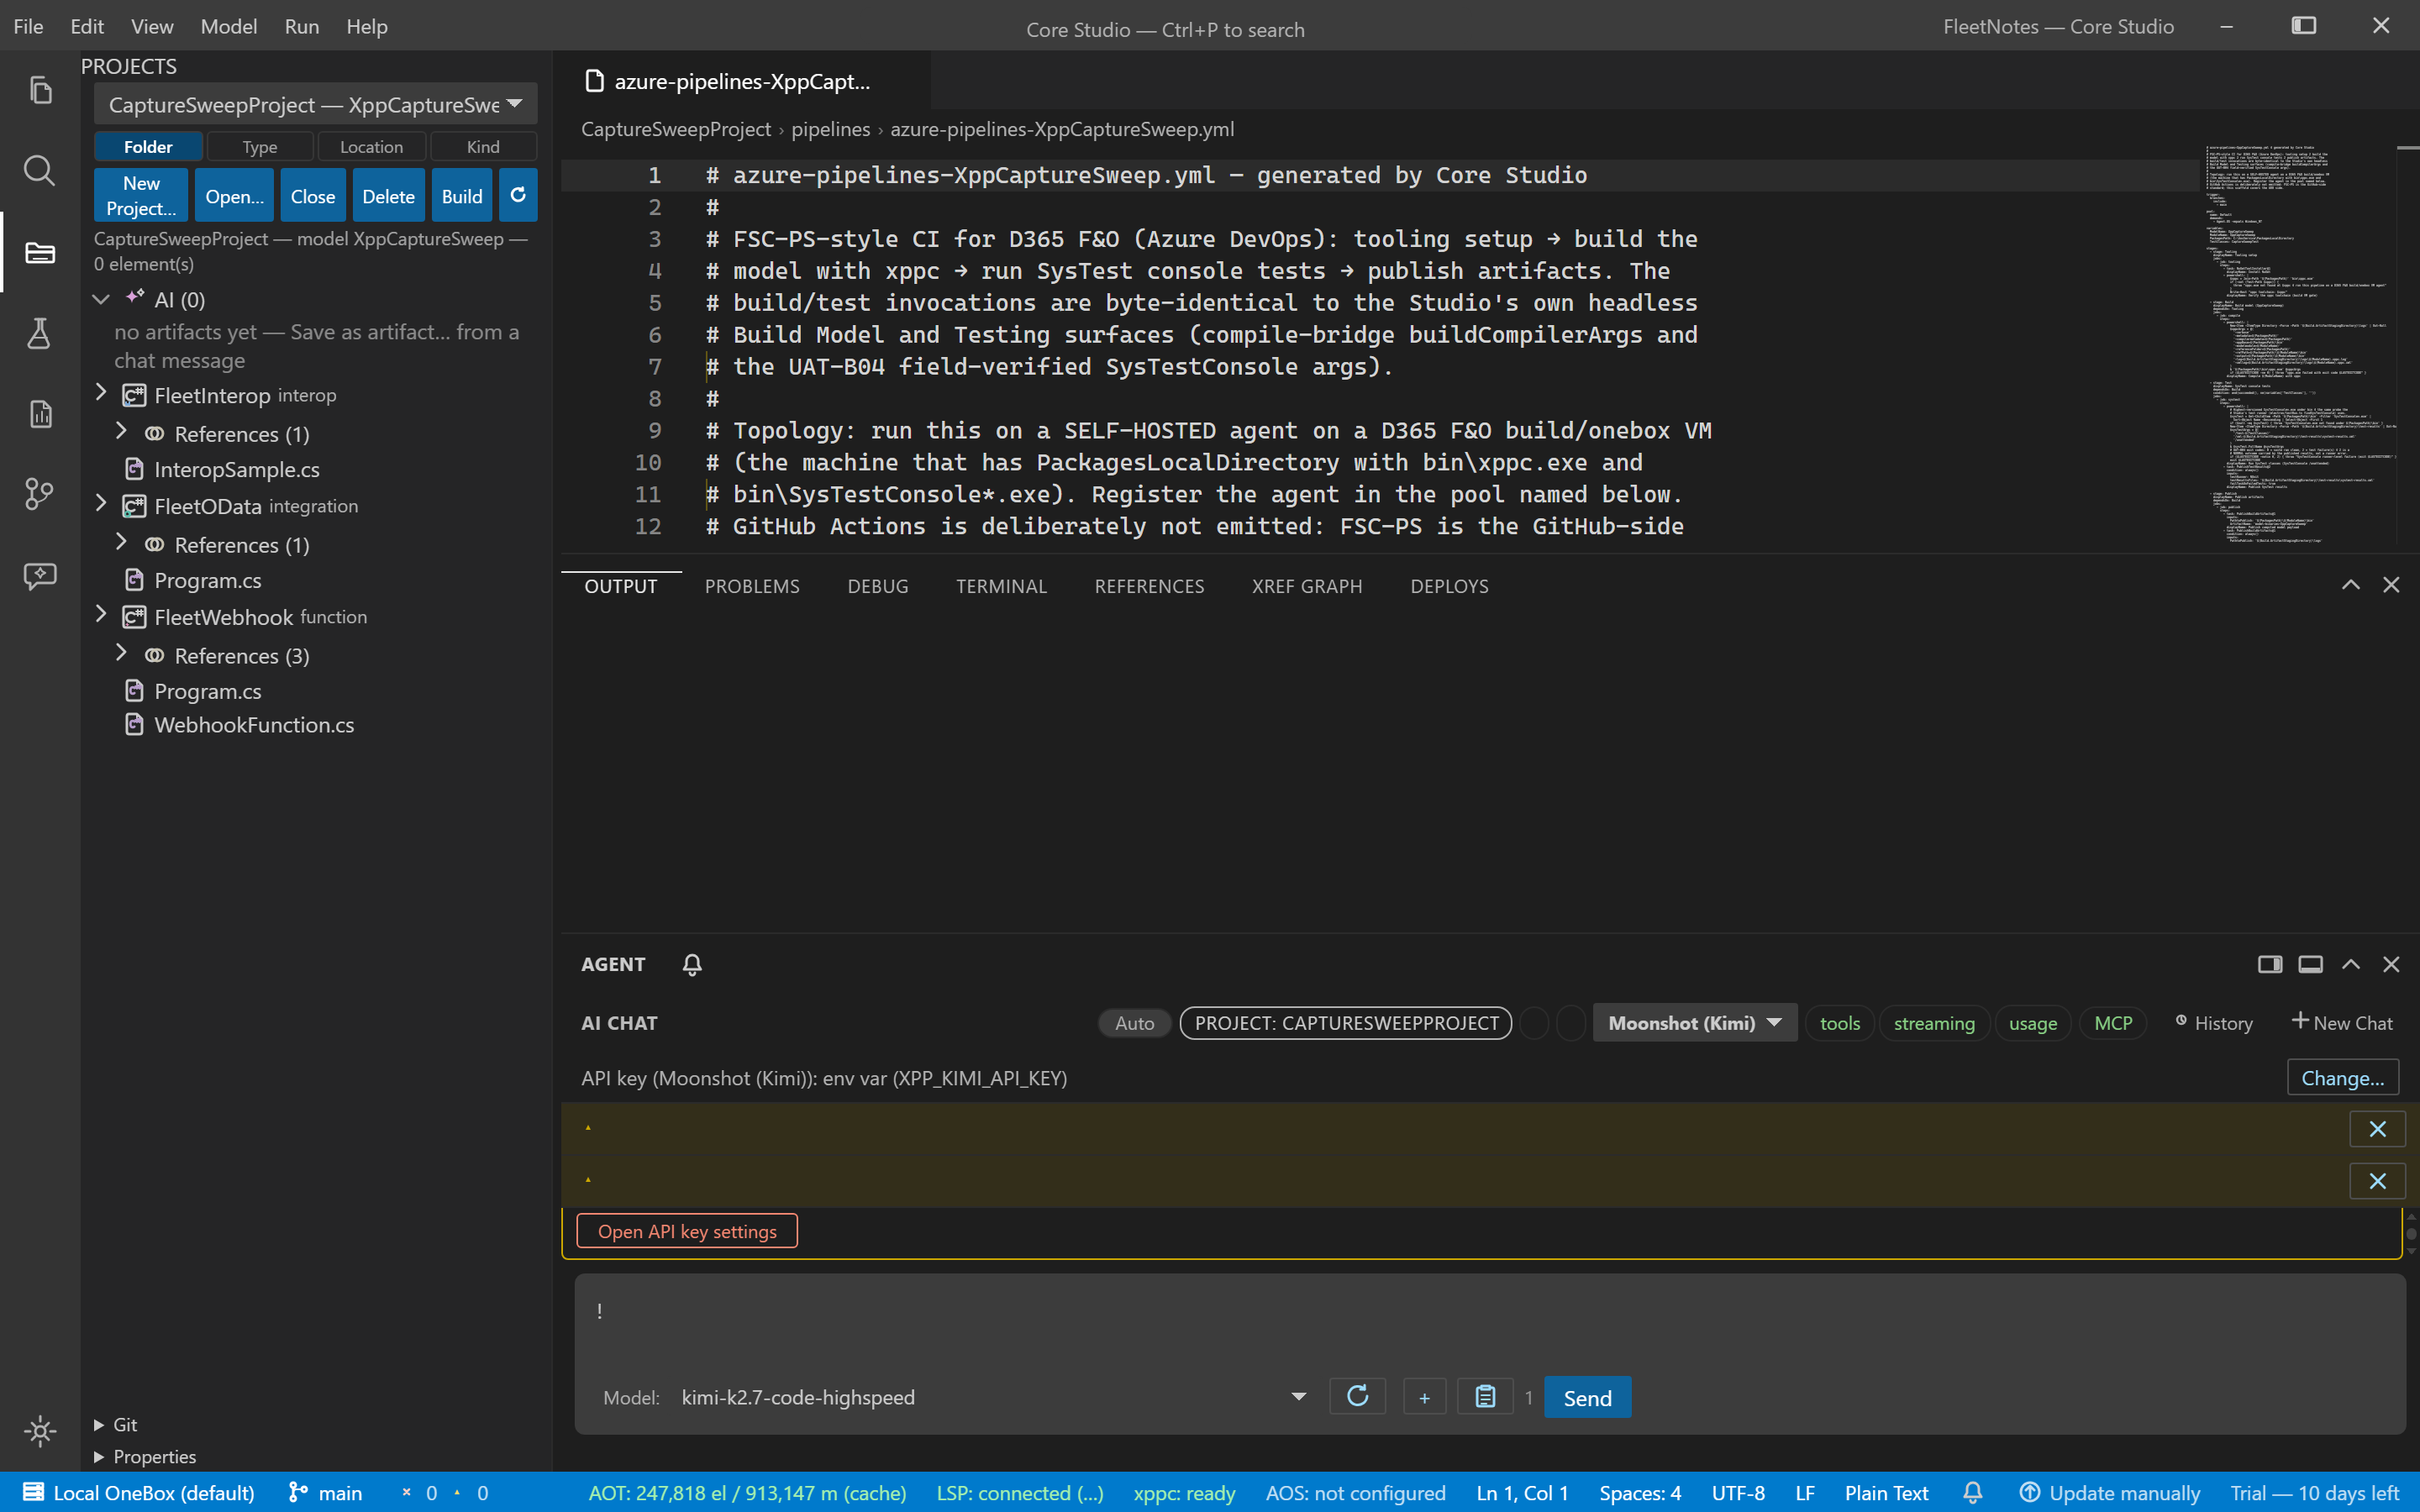Expand the FleetWebhook project node
The width and height of the screenshot is (2420, 1512).
pyautogui.click(x=101, y=616)
